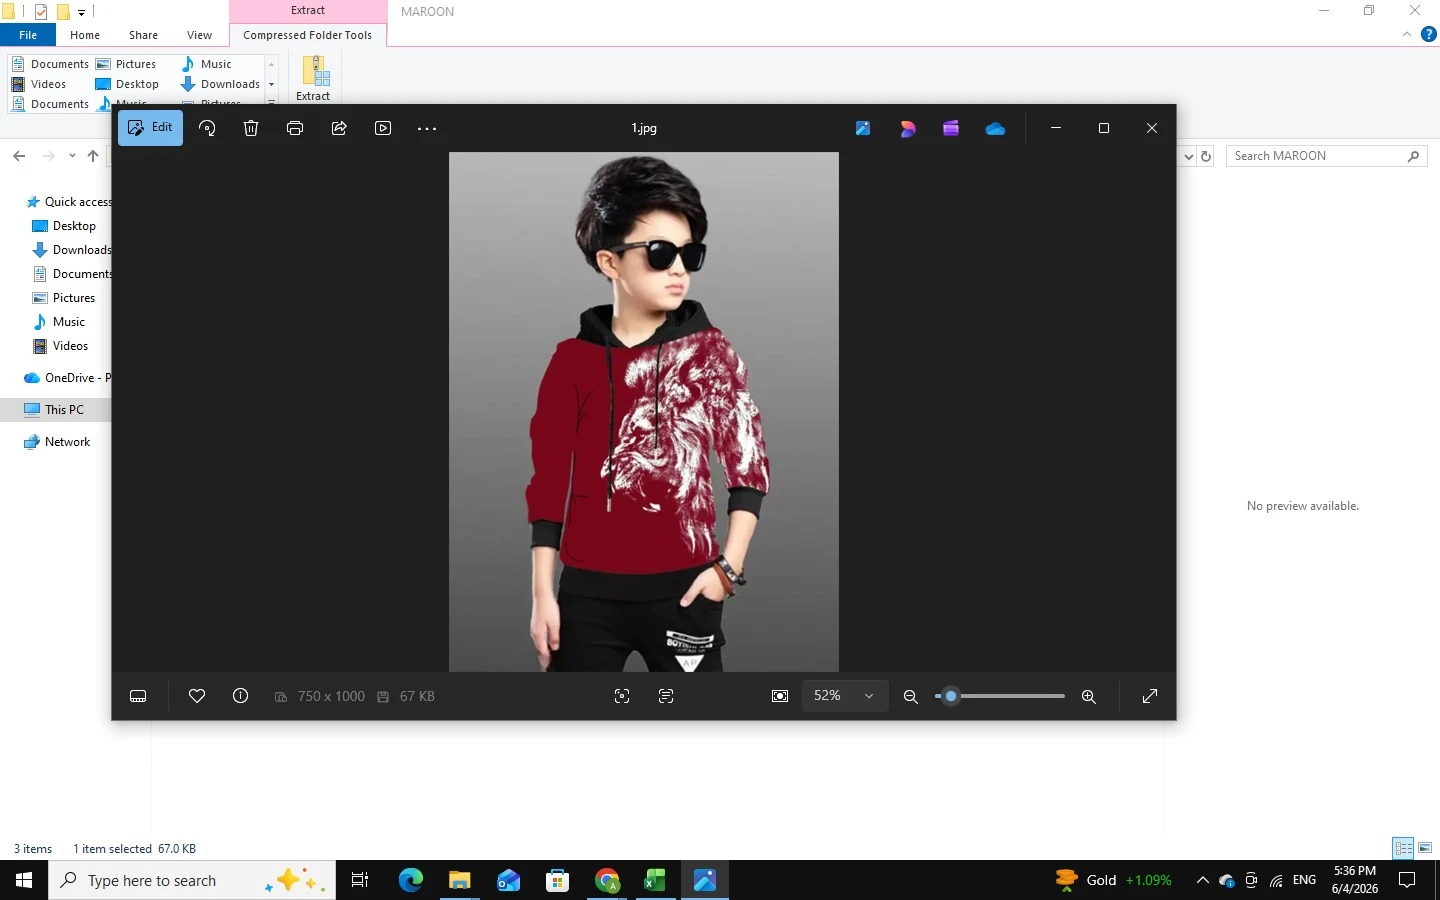Image resolution: width=1440 pixels, height=900 pixels.
Task: Open the 52% zoom level dropdown
Action: [x=845, y=696]
